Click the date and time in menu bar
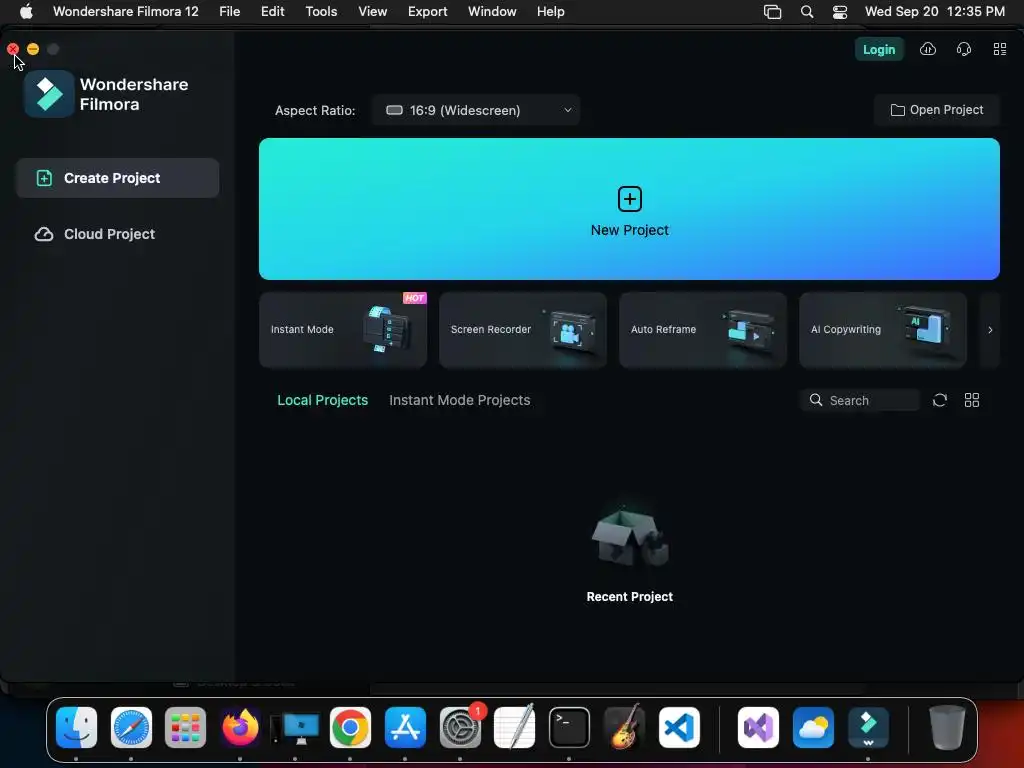 tap(935, 12)
